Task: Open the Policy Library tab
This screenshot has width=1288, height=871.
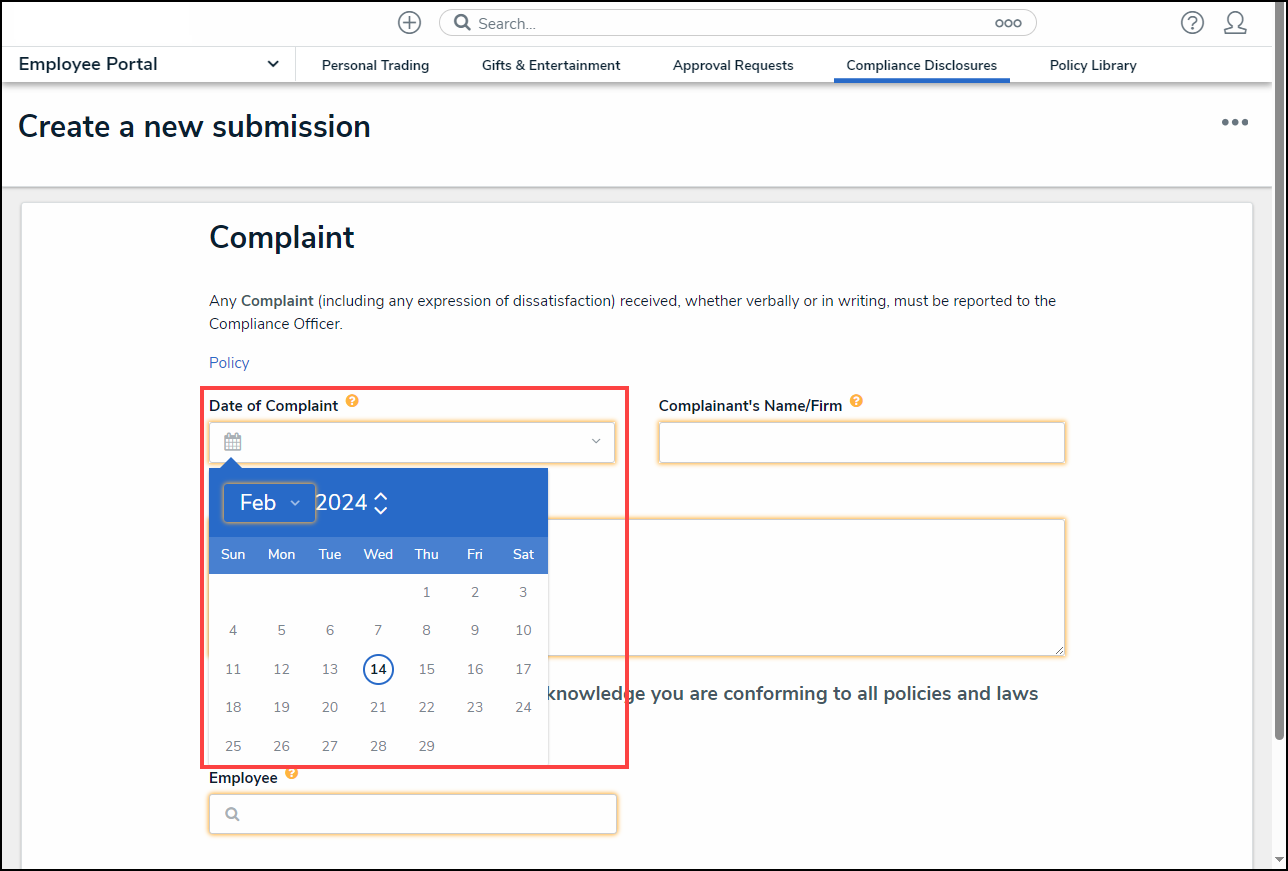Action: point(1092,65)
